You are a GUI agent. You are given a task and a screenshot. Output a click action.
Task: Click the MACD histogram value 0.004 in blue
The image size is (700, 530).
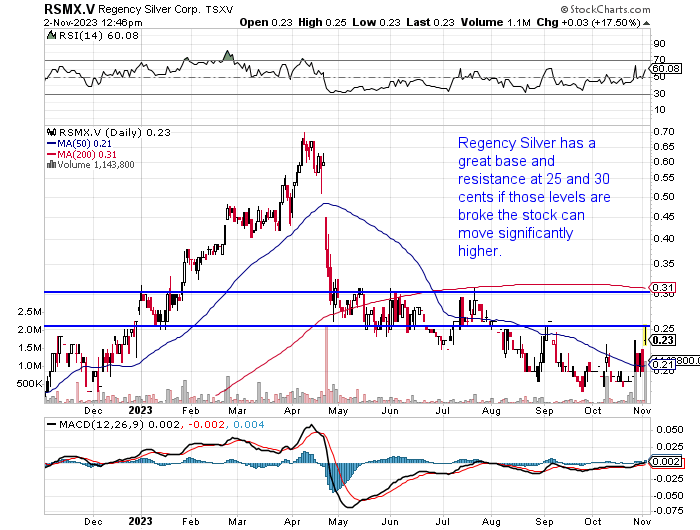click(x=249, y=425)
